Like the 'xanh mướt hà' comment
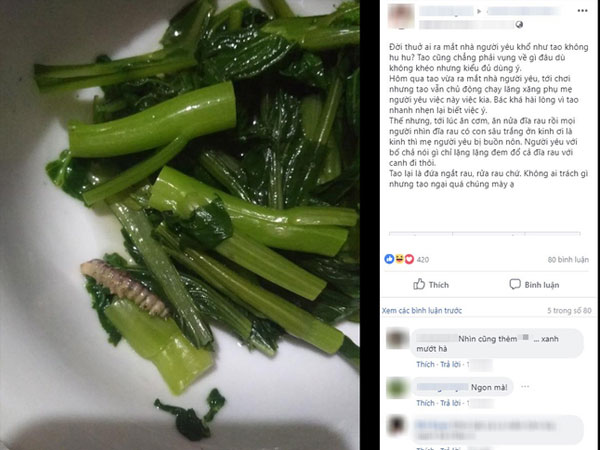This screenshot has height=450, width=600. (x=426, y=364)
